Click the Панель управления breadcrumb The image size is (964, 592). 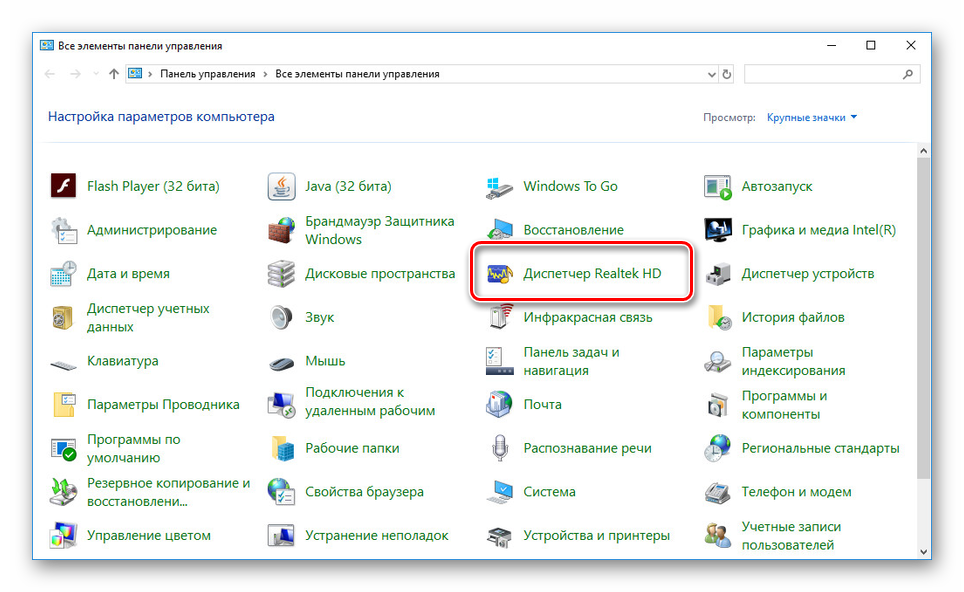pos(207,74)
